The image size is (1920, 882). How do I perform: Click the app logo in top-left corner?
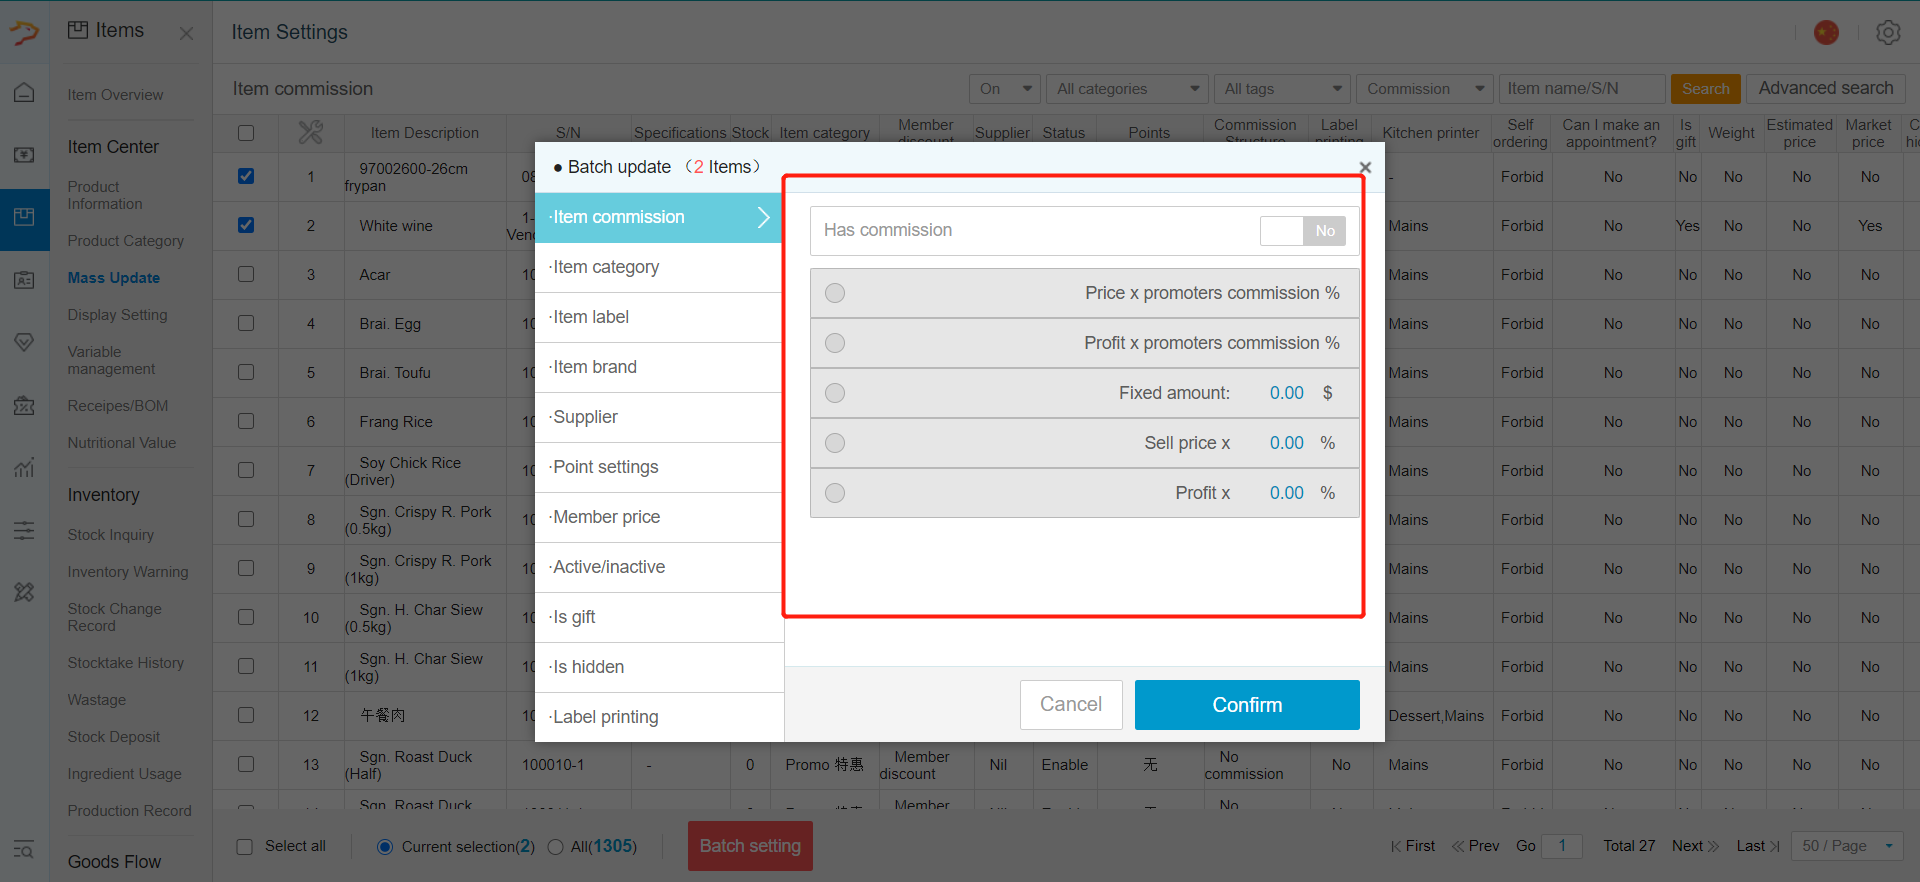point(24,32)
